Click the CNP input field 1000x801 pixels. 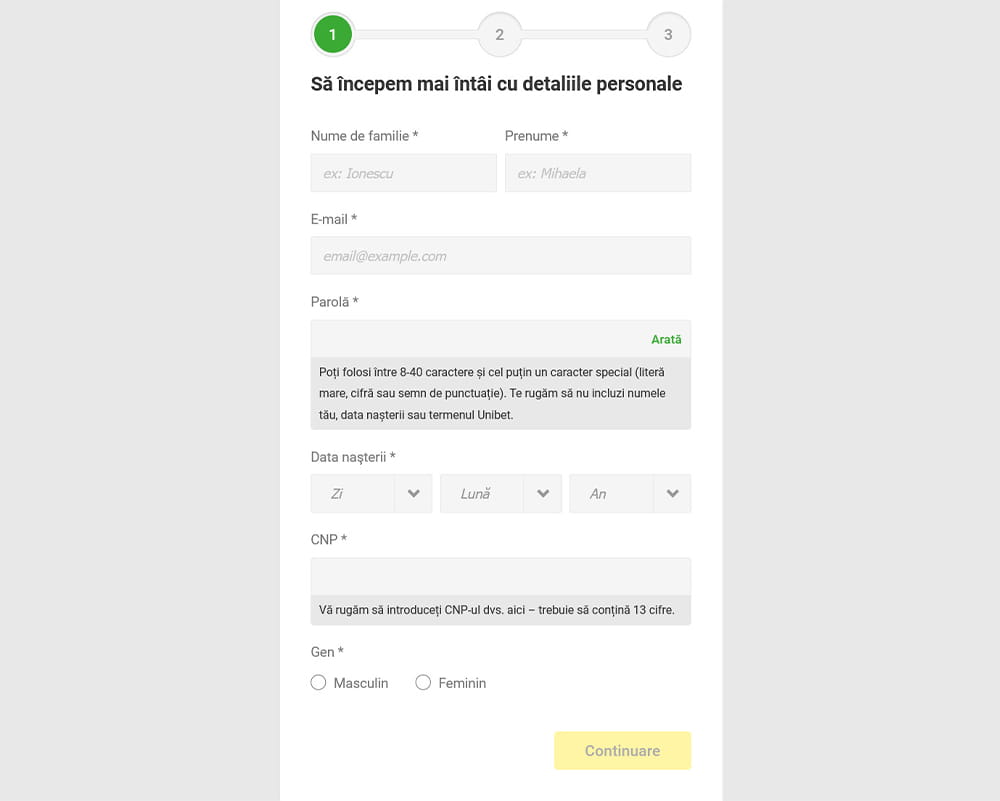click(501, 577)
